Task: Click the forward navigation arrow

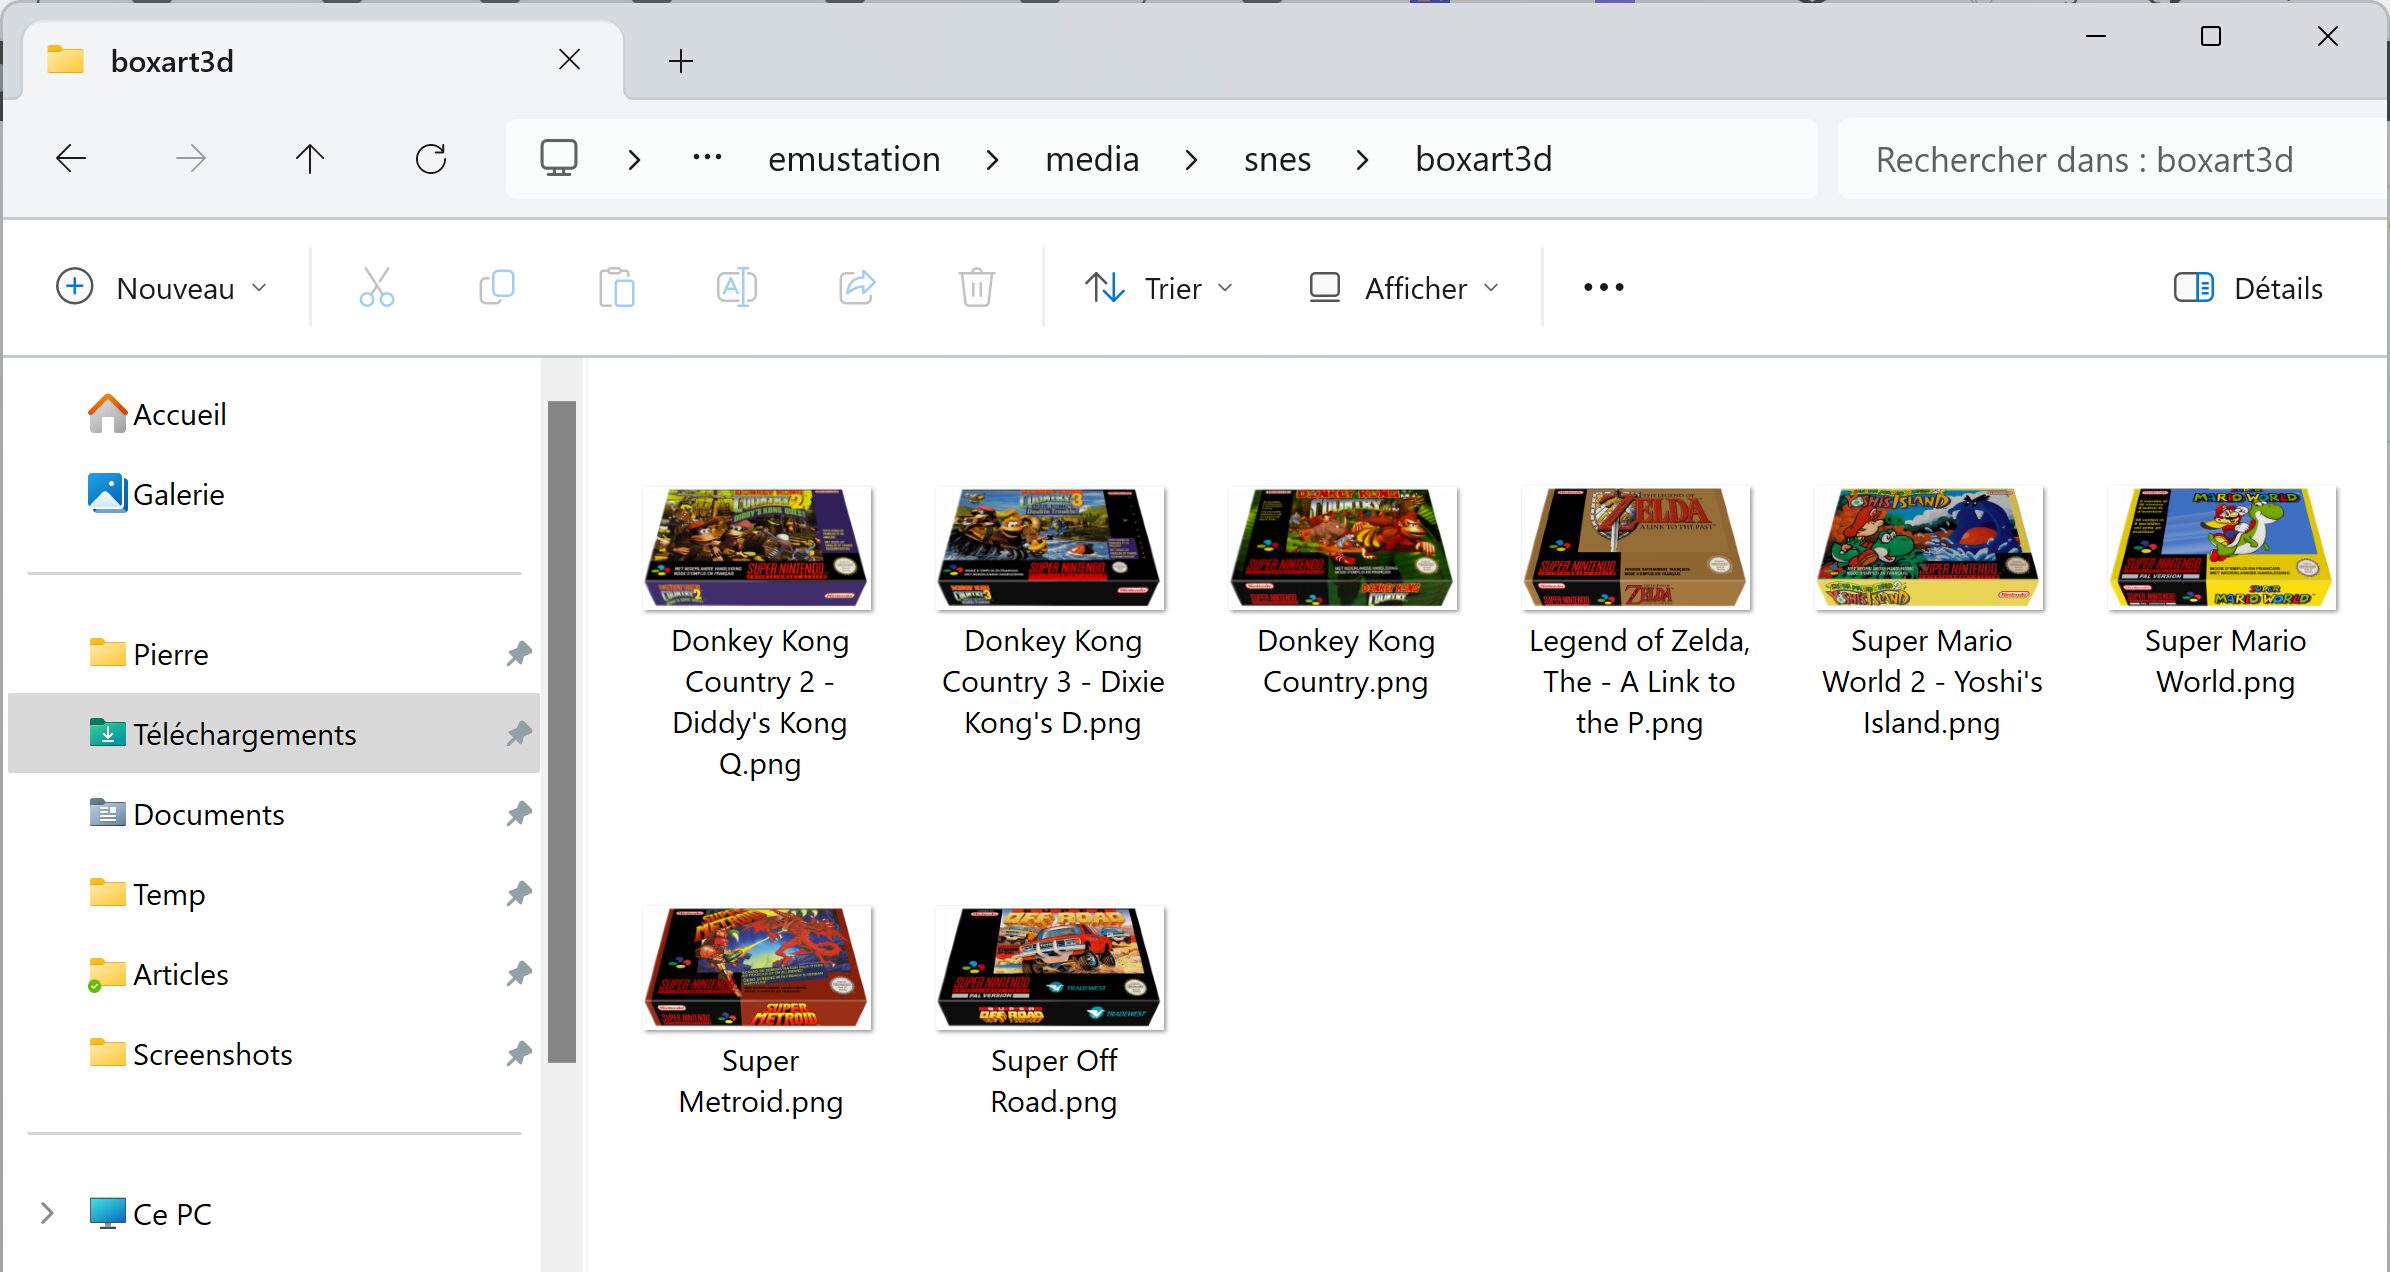Action: pos(191,158)
